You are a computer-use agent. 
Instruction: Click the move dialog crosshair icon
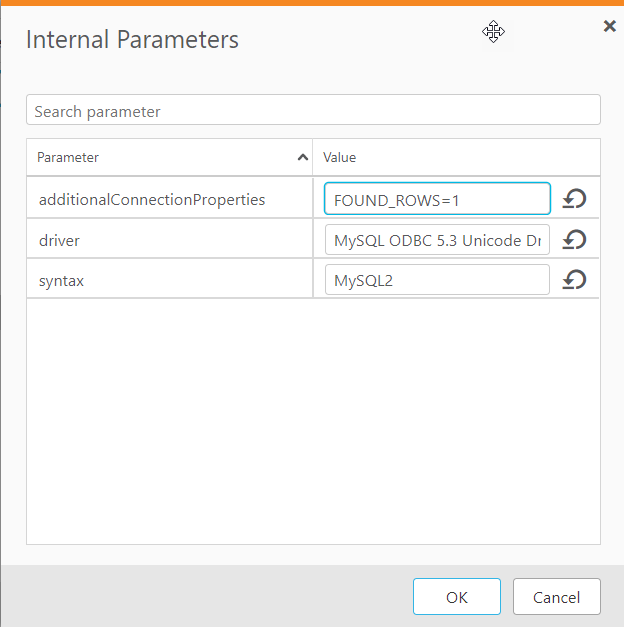[x=493, y=32]
